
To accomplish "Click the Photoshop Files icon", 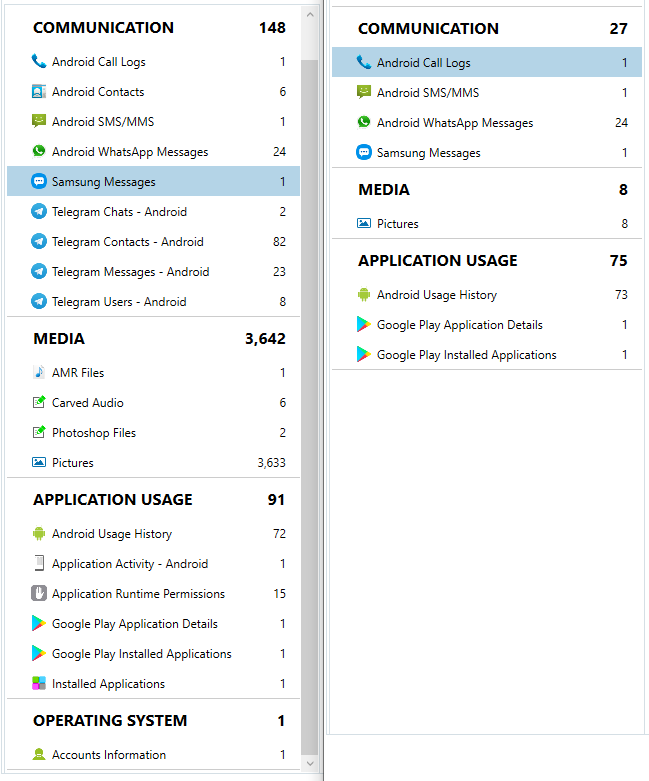I will click(x=39, y=432).
